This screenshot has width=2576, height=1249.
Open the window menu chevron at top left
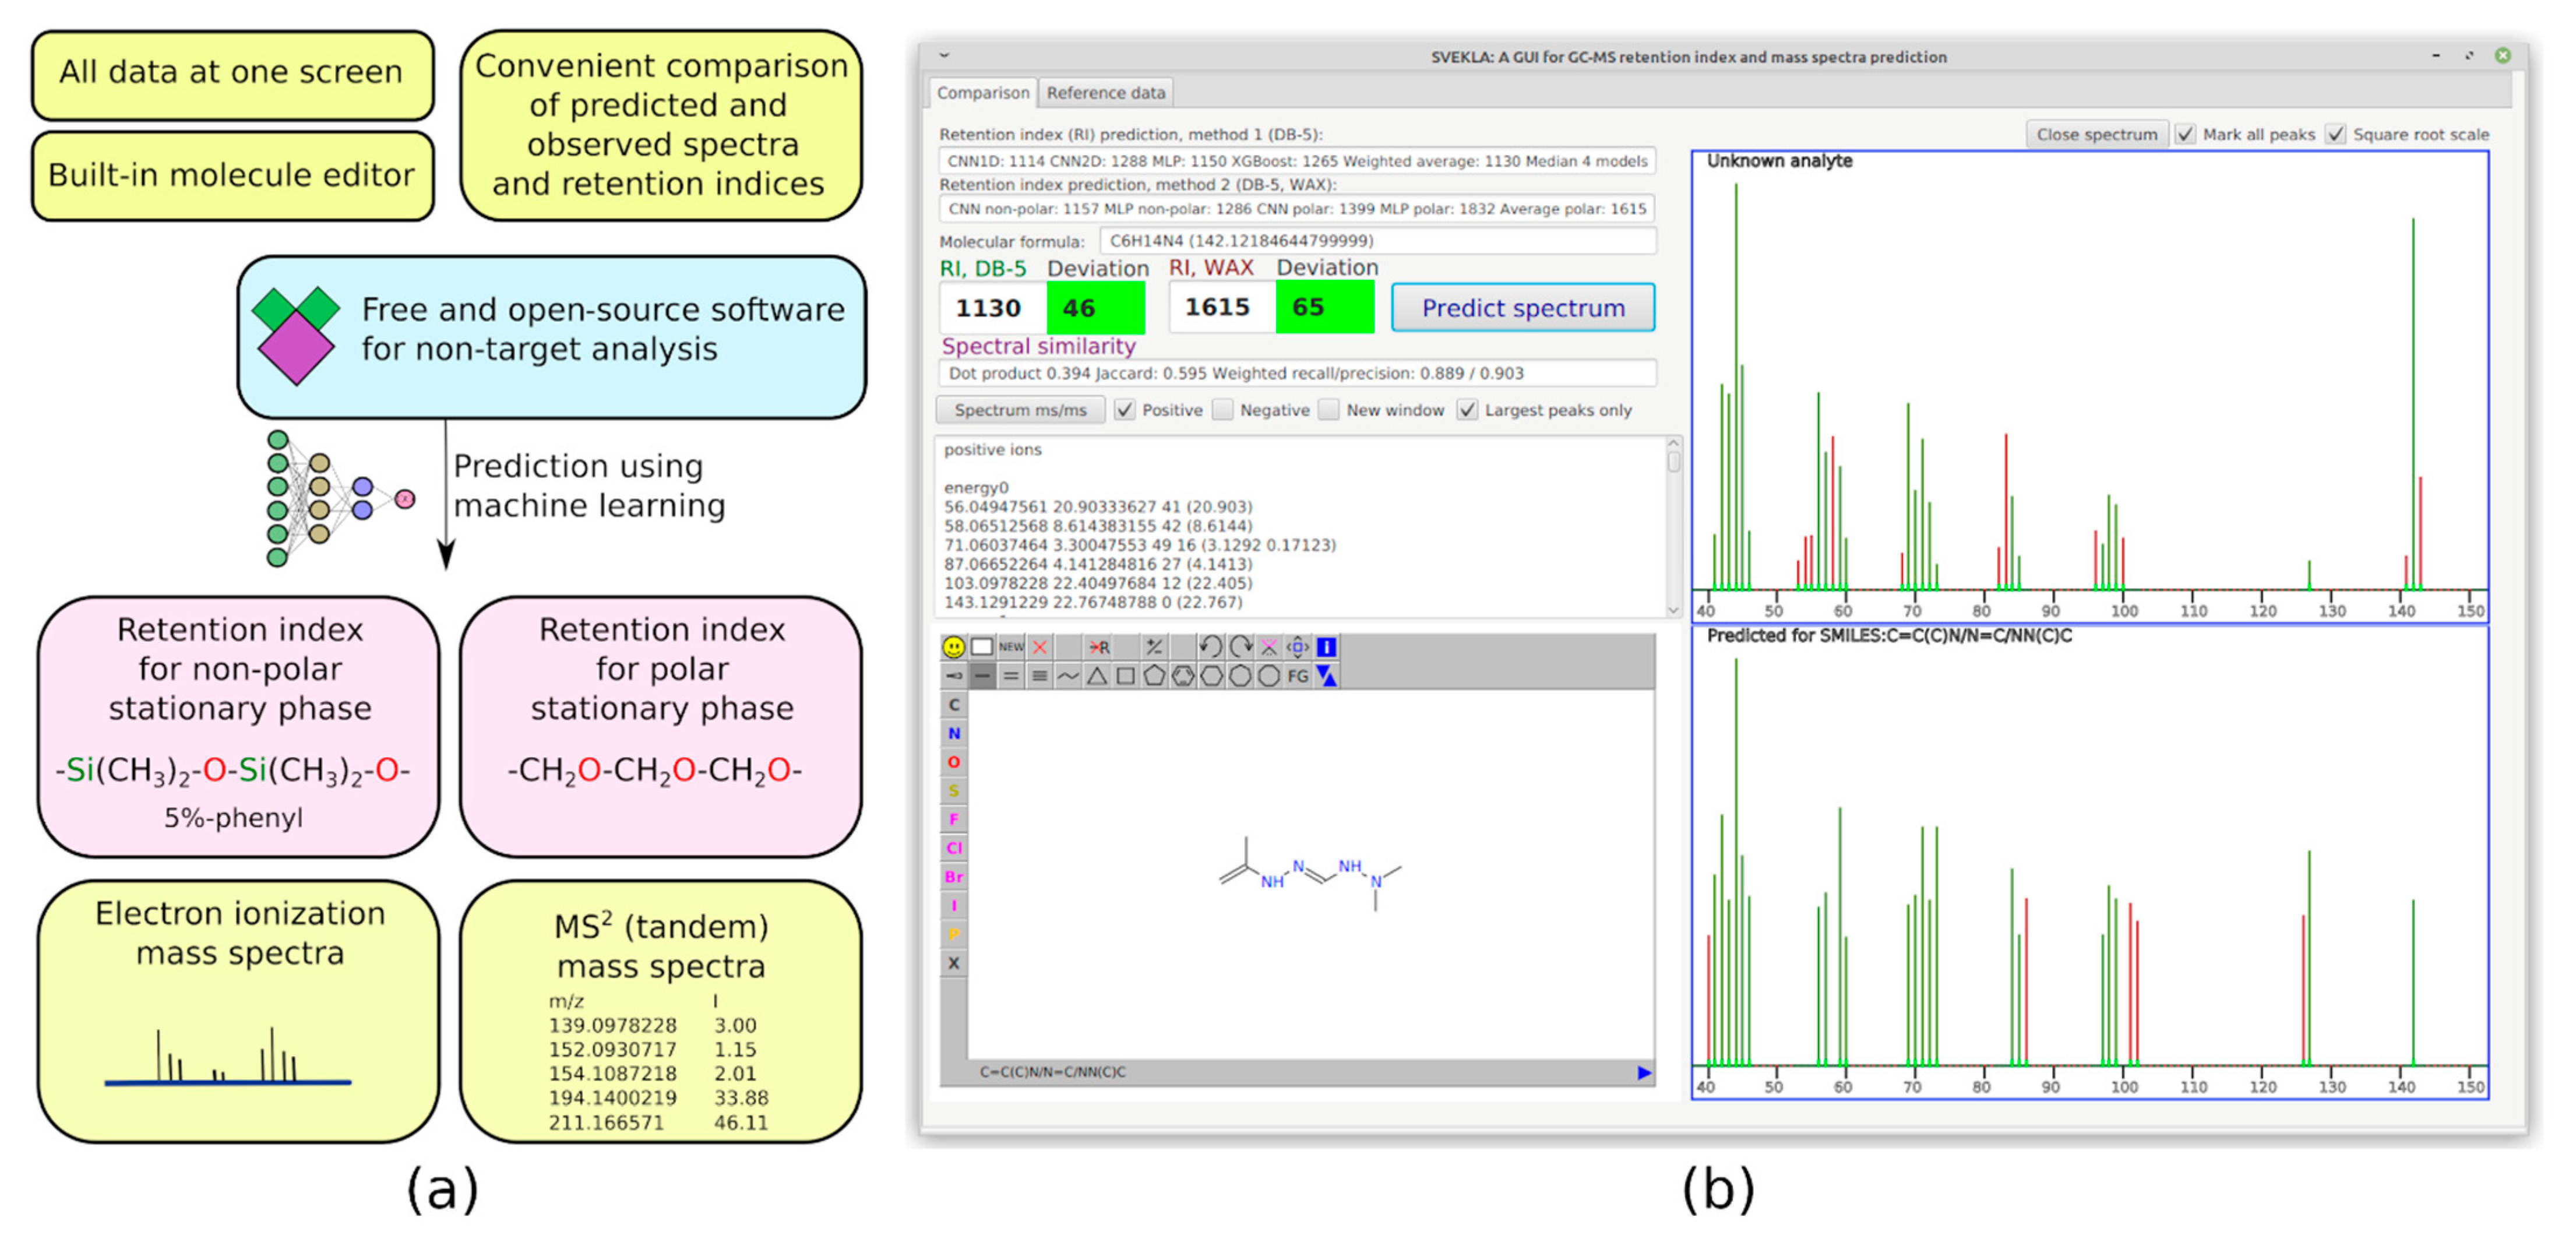point(944,54)
